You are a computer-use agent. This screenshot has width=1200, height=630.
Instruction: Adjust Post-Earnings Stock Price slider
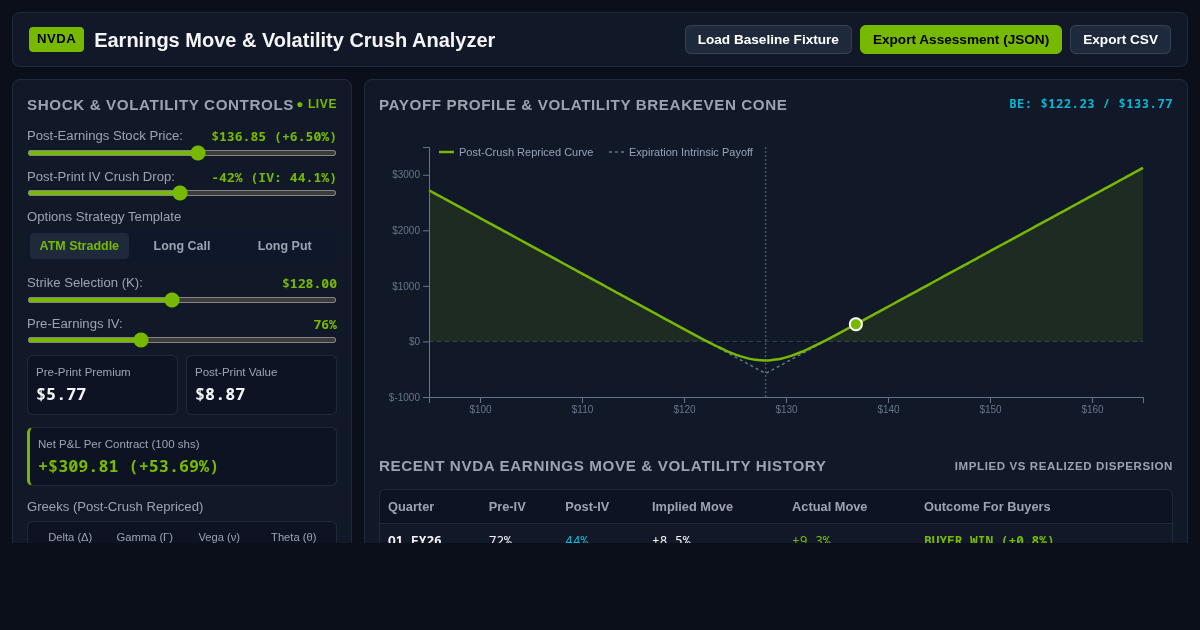point(182,153)
